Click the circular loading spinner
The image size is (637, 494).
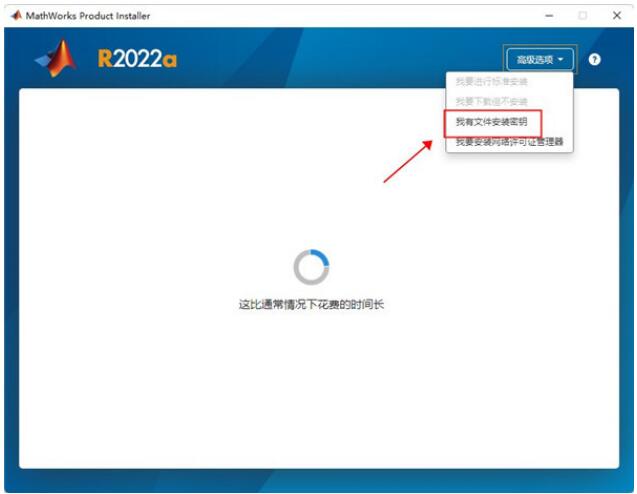tap(311, 267)
